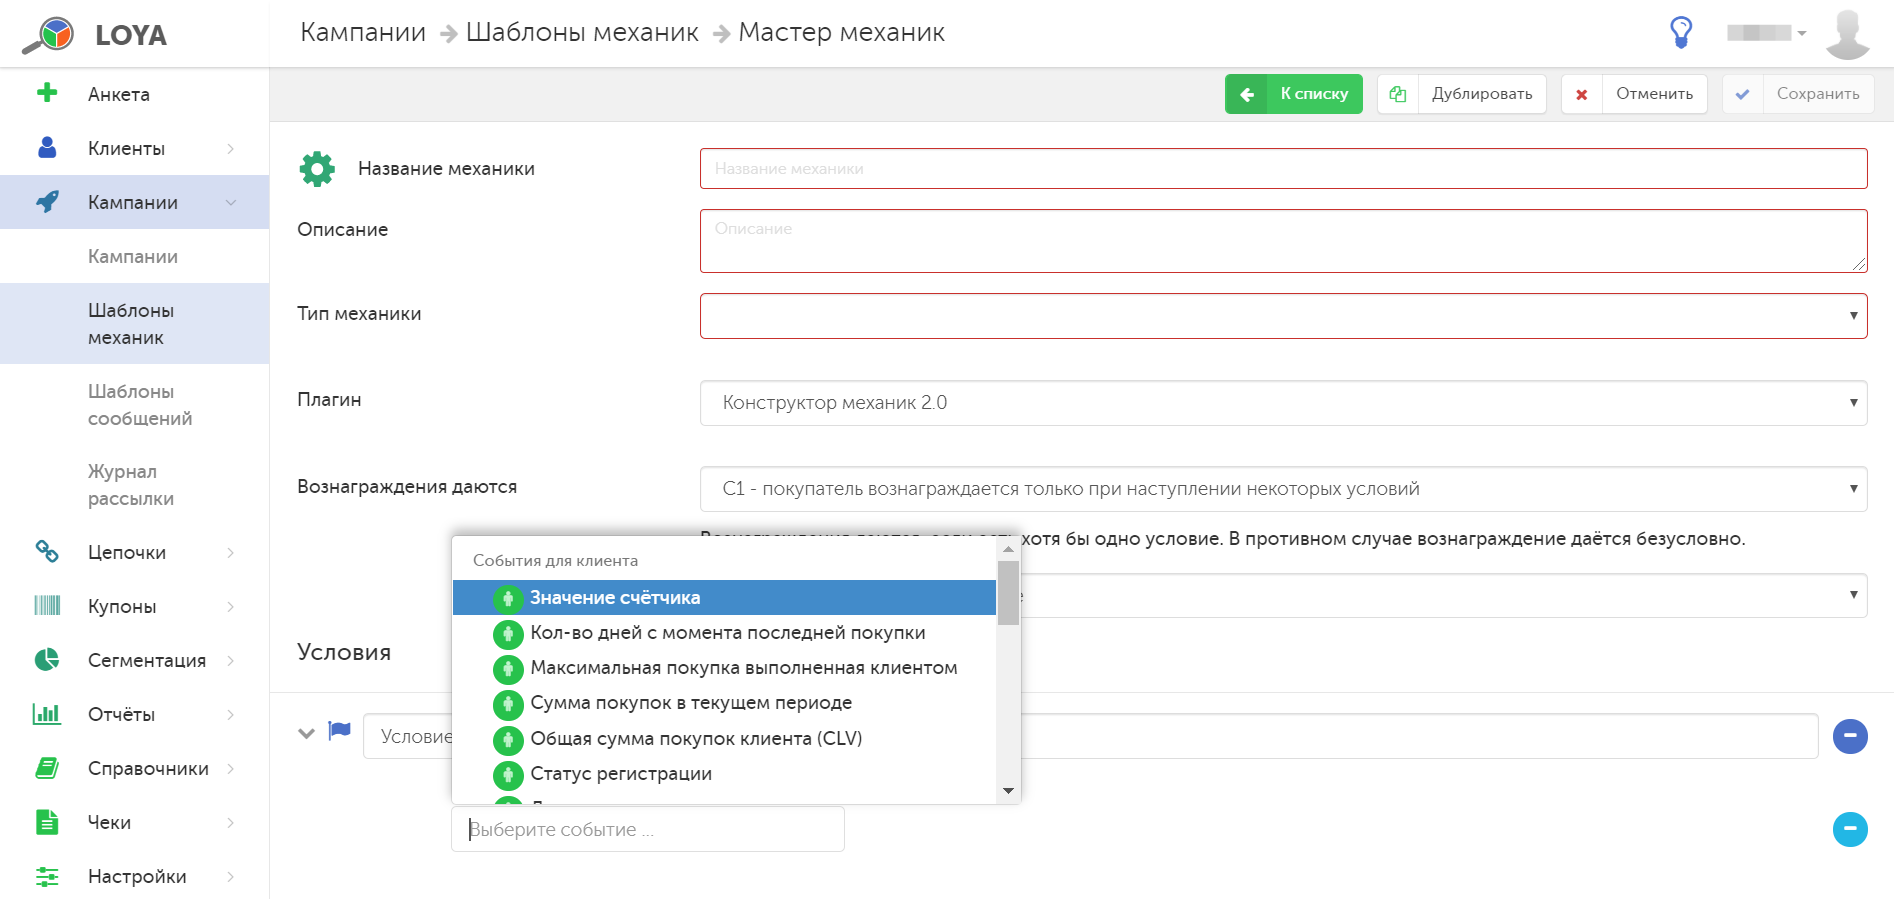Click the green plus Анкета icon
This screenshot has height=899, width=1894.
[47, 93]
